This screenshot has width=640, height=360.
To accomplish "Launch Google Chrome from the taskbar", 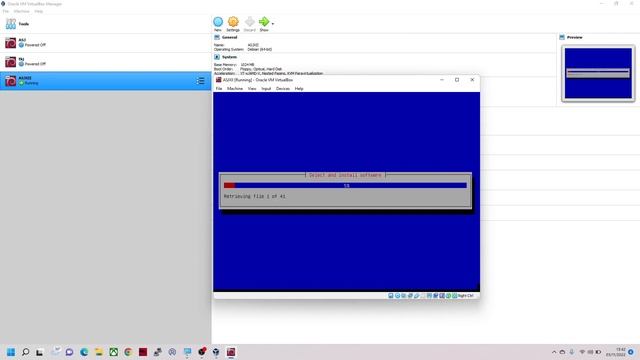I will coord(128,352).
